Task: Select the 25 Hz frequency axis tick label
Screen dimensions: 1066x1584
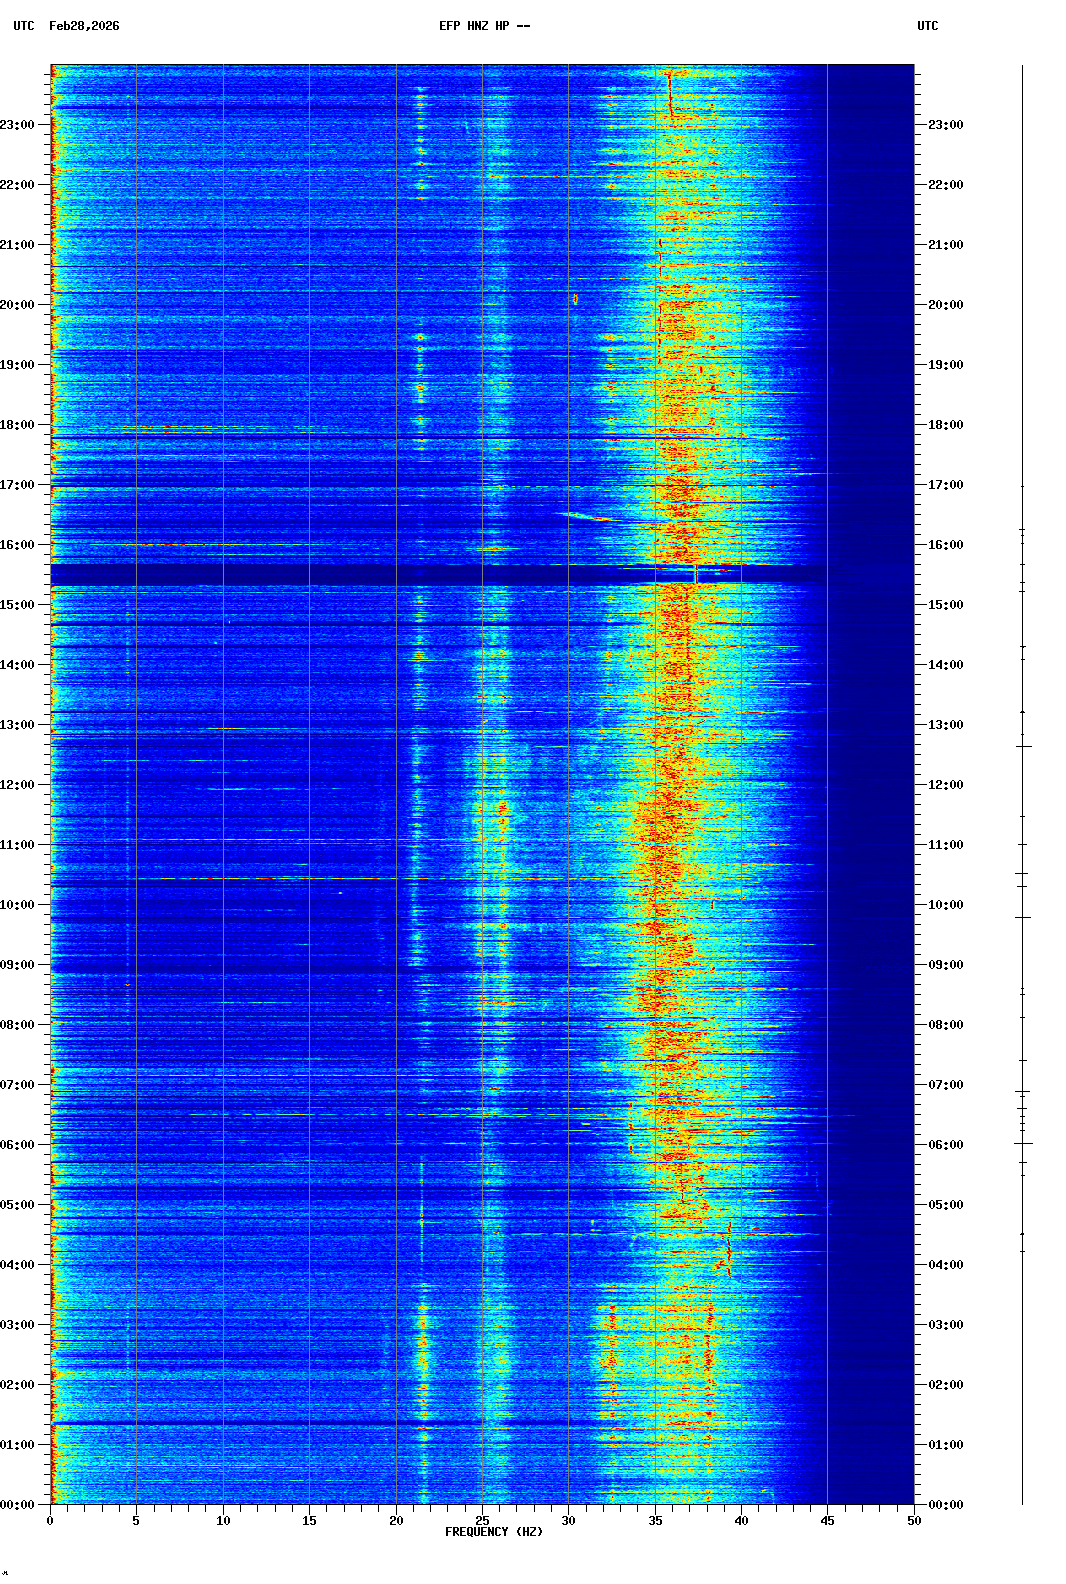Action: point(482,1521)
